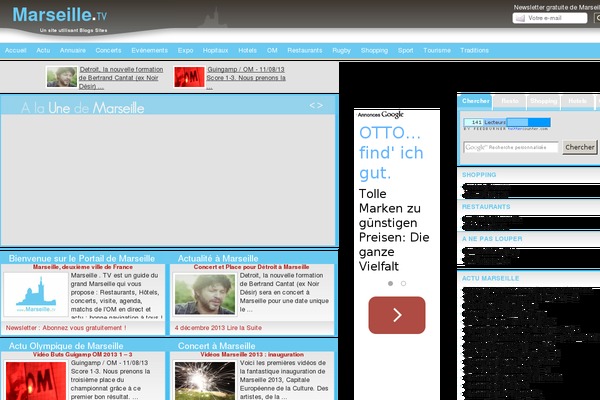Click the SHOPPING sidebar heading
The image size is (600, 400).
pyautogui.click(x=479, y=175)
